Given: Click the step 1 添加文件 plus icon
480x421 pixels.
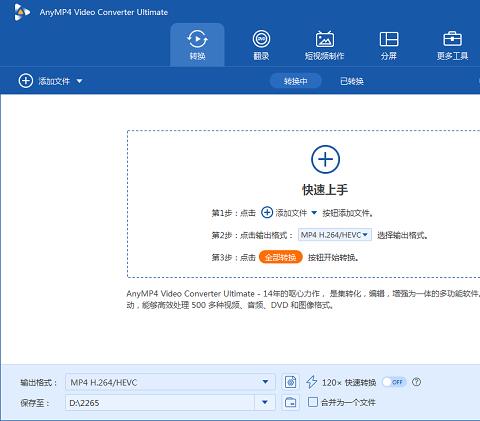Looking at the screenshot, I should (x=267, y=212).
